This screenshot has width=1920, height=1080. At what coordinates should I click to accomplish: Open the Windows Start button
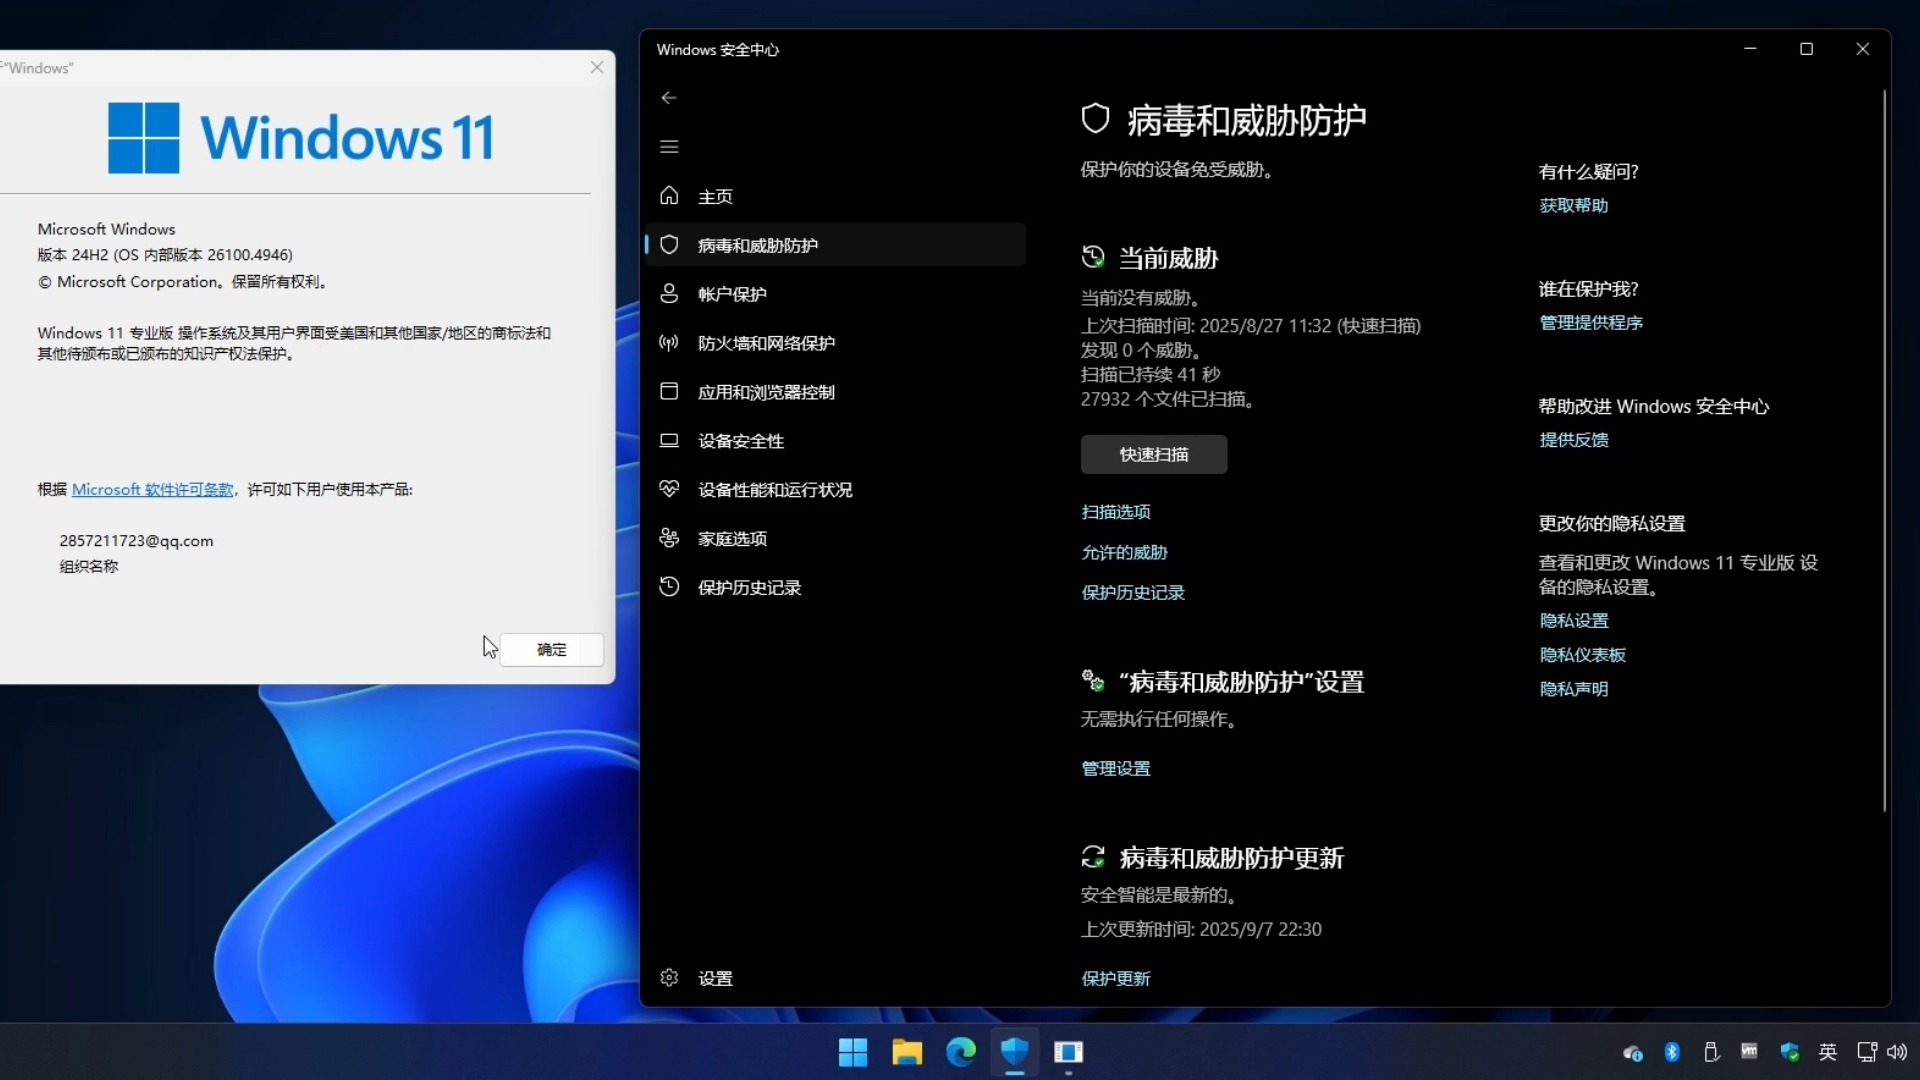(853, 1052)
